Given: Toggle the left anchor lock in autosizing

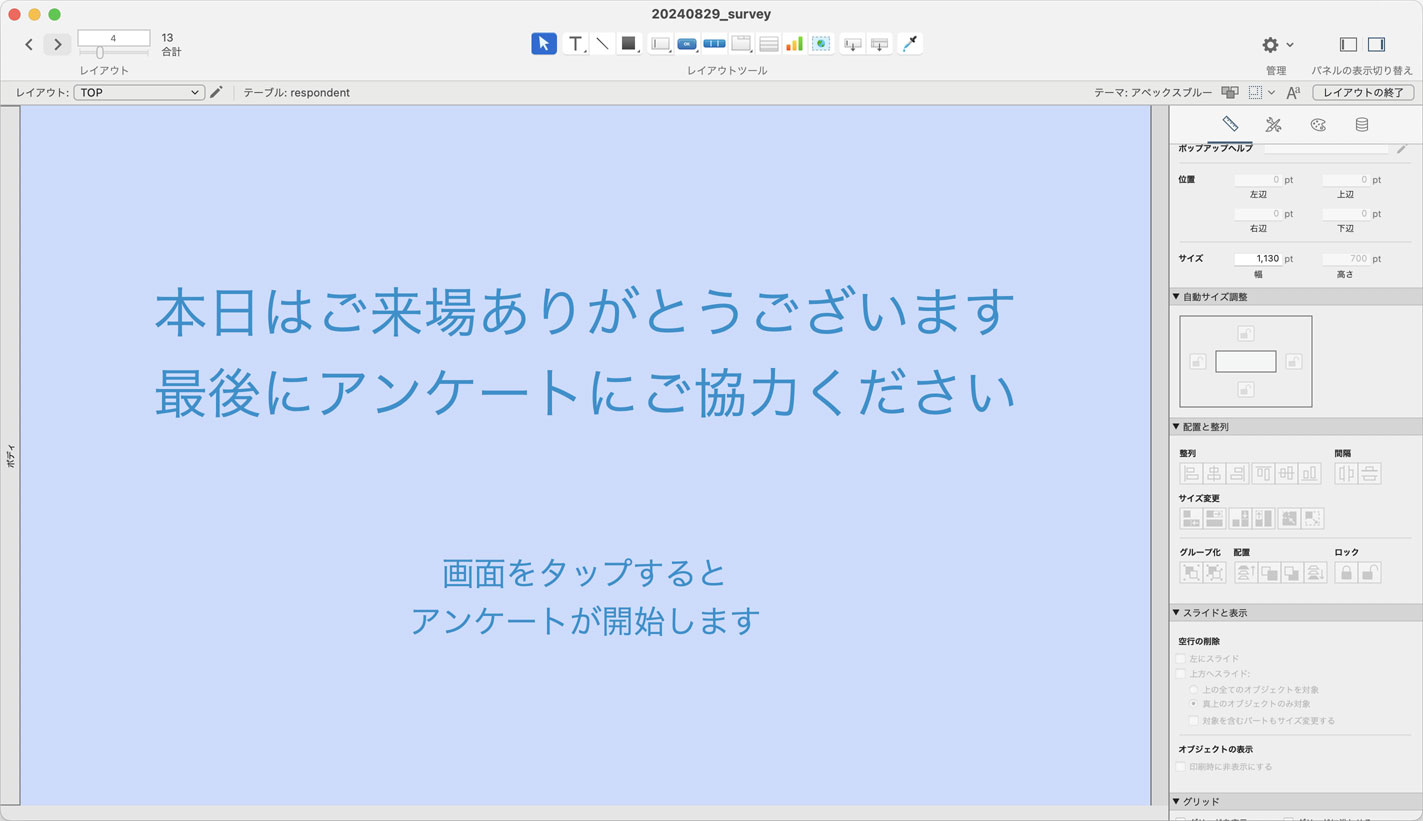Looking at the screenshot, I should click(1198, 361).
